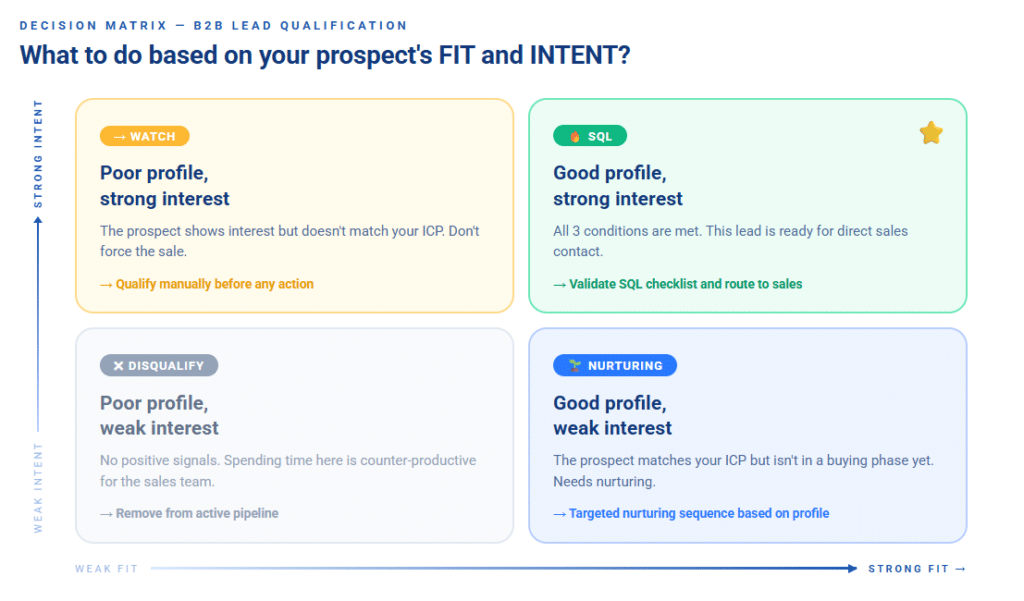Follow 'Targeted nurturing sequence based on profile' link

click(x=691, y=513)
